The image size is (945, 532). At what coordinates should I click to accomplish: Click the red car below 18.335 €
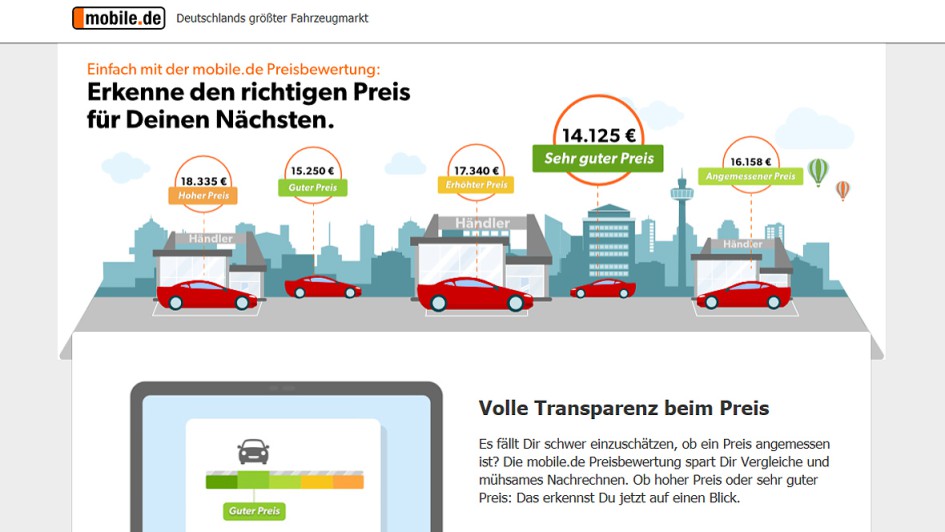point(206,295)
